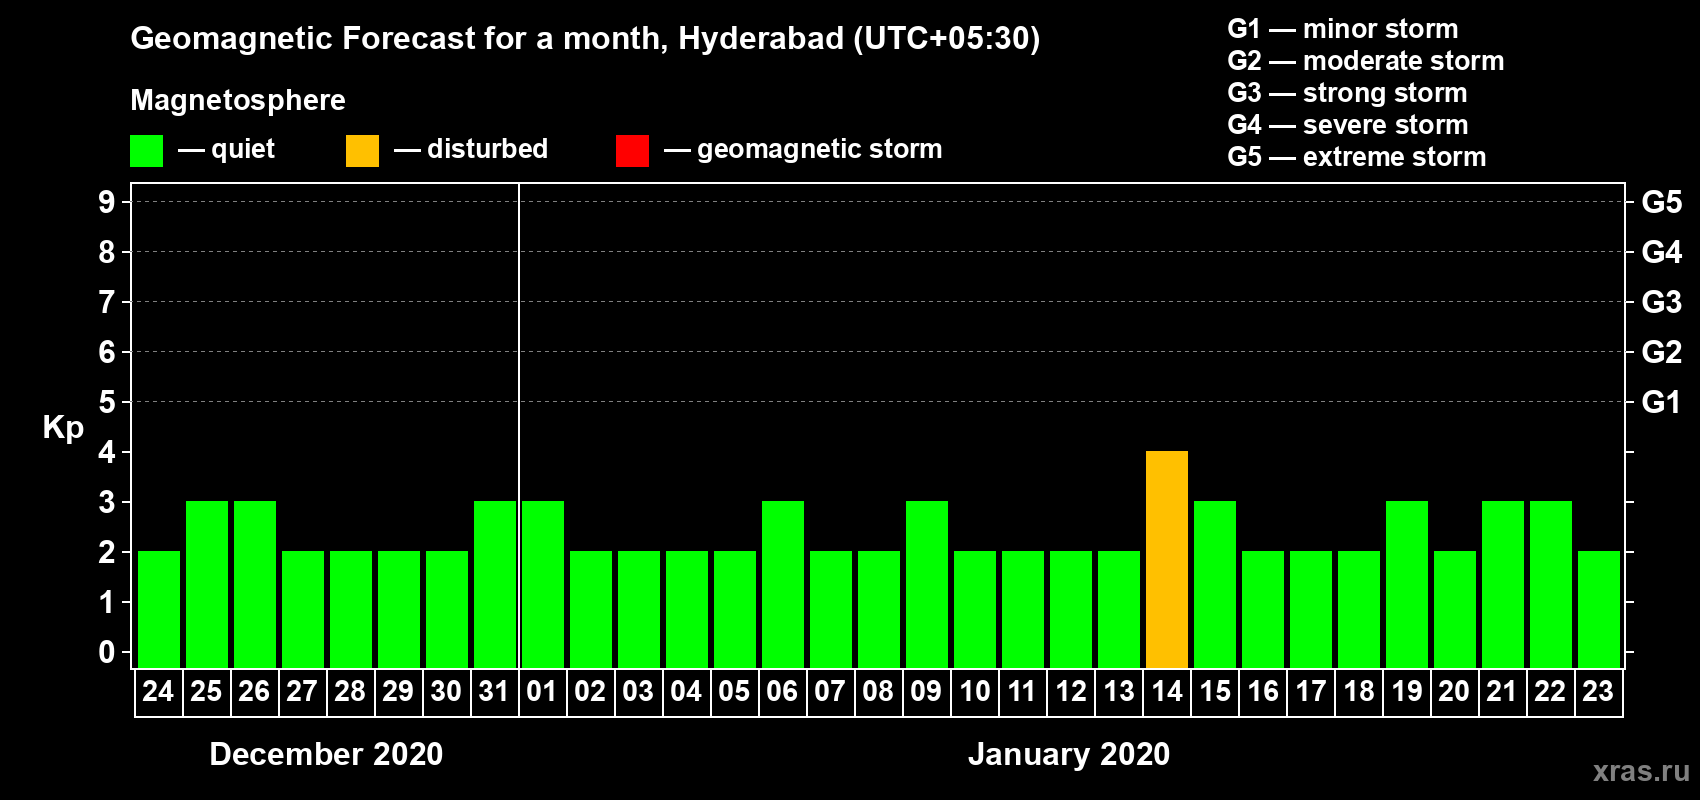Click the G3 right-axis label
Image resolution: width=1700 pixels, height=800 pixels.
pos(1661,302)
